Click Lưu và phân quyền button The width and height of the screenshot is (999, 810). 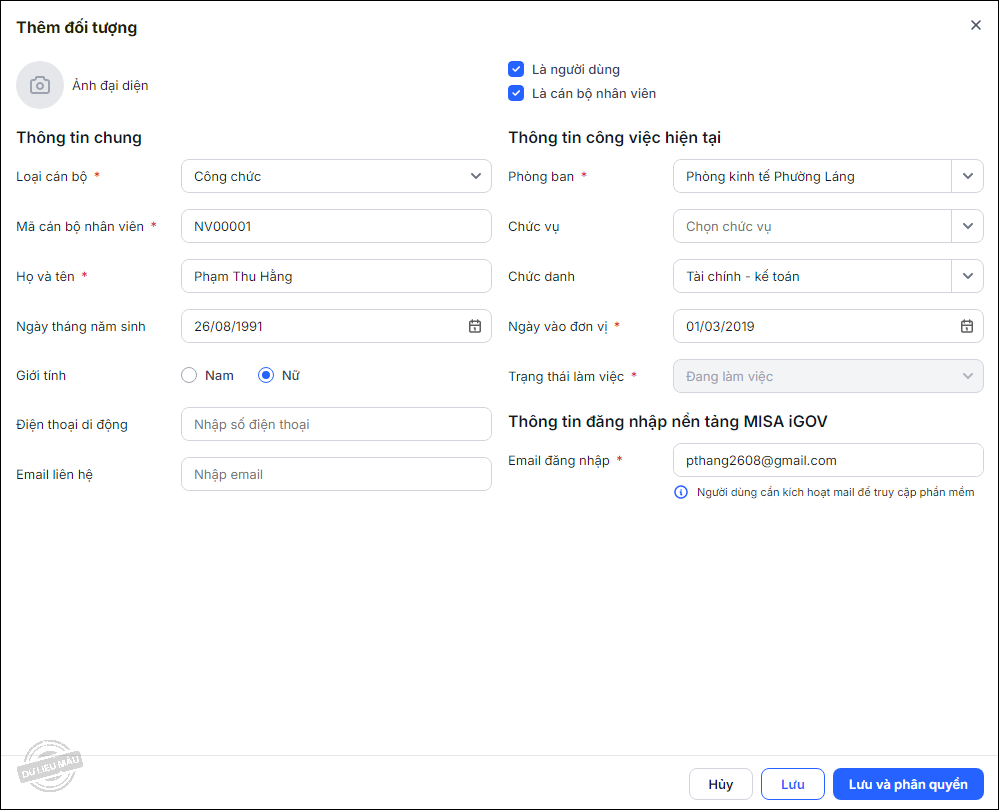tap(907, 784)
